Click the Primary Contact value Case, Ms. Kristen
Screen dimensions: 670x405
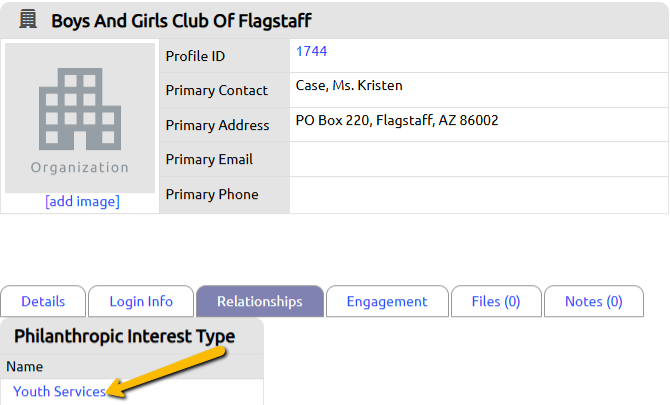(x=349, y=85)
